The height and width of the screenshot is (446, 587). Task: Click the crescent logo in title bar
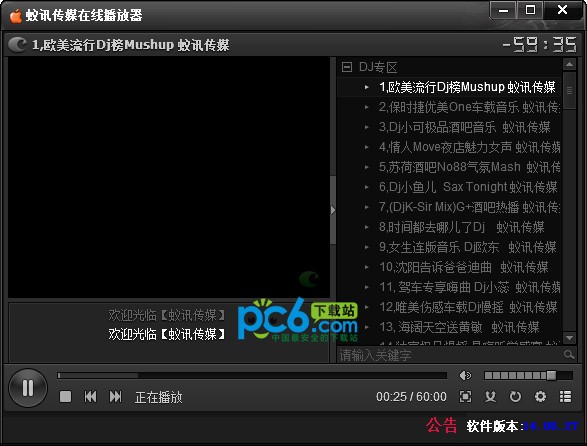17,45
